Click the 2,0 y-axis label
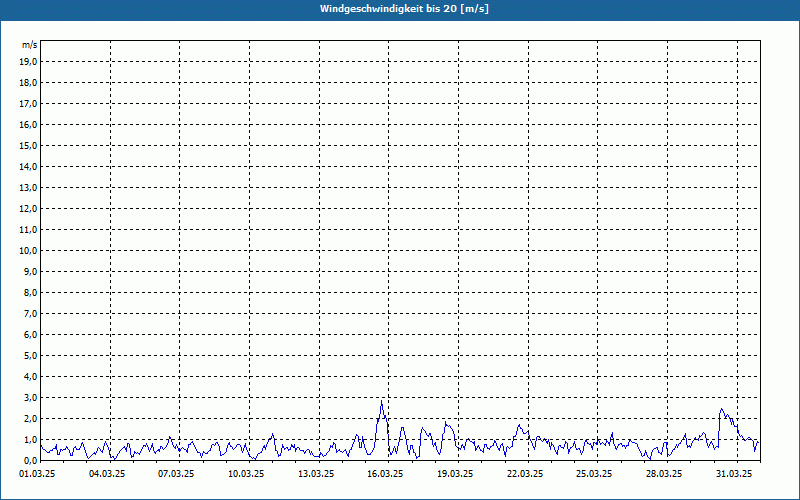This screenshot has height=500, width=800. click(x=31, y=418)
